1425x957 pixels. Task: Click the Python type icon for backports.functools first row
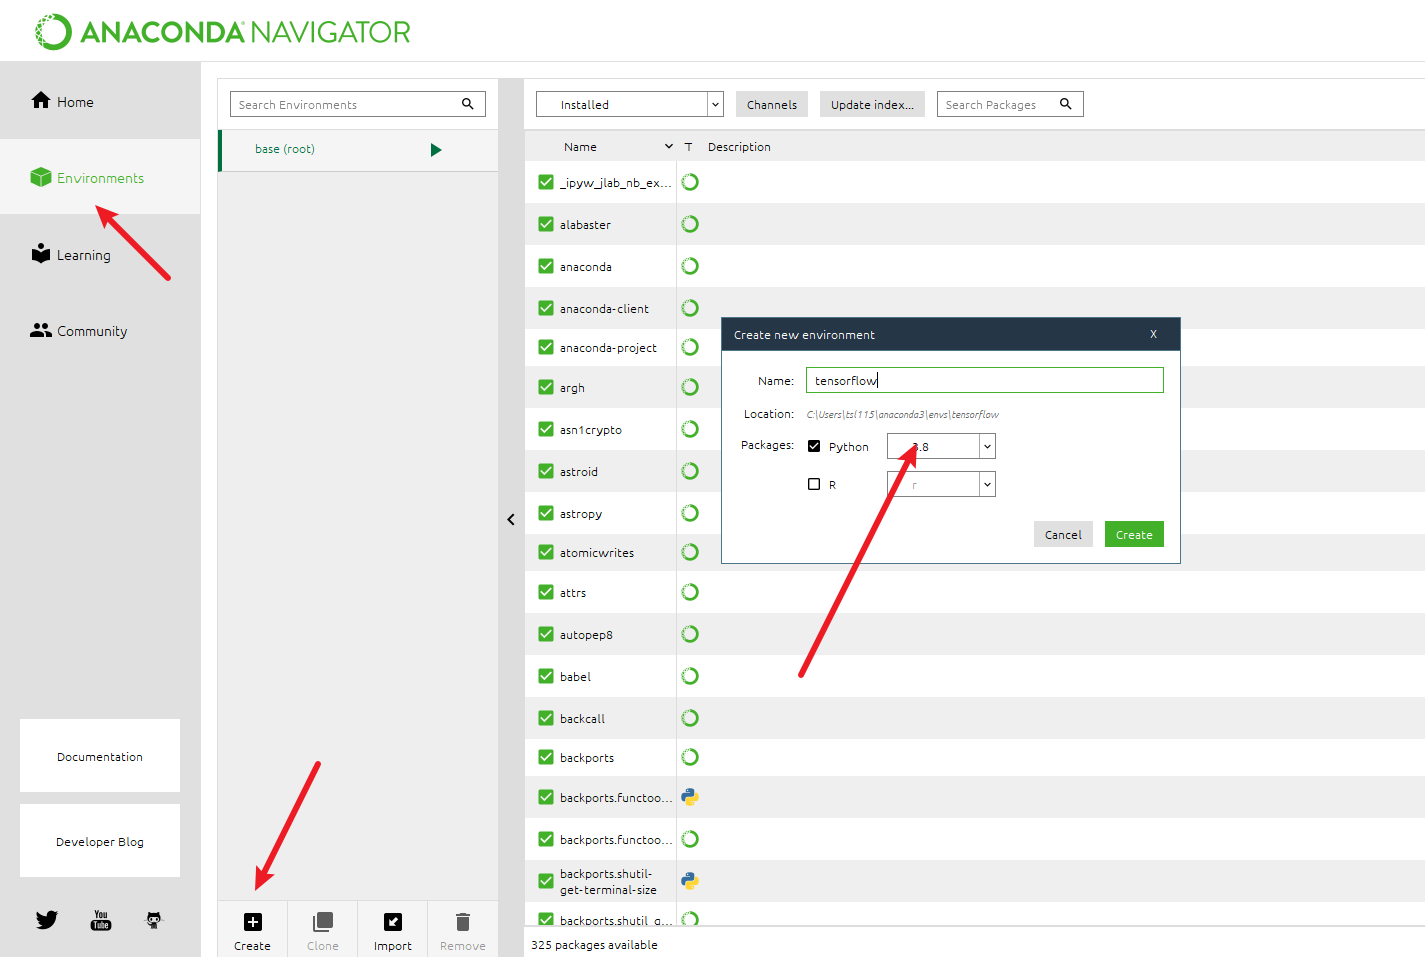(690, 797)
